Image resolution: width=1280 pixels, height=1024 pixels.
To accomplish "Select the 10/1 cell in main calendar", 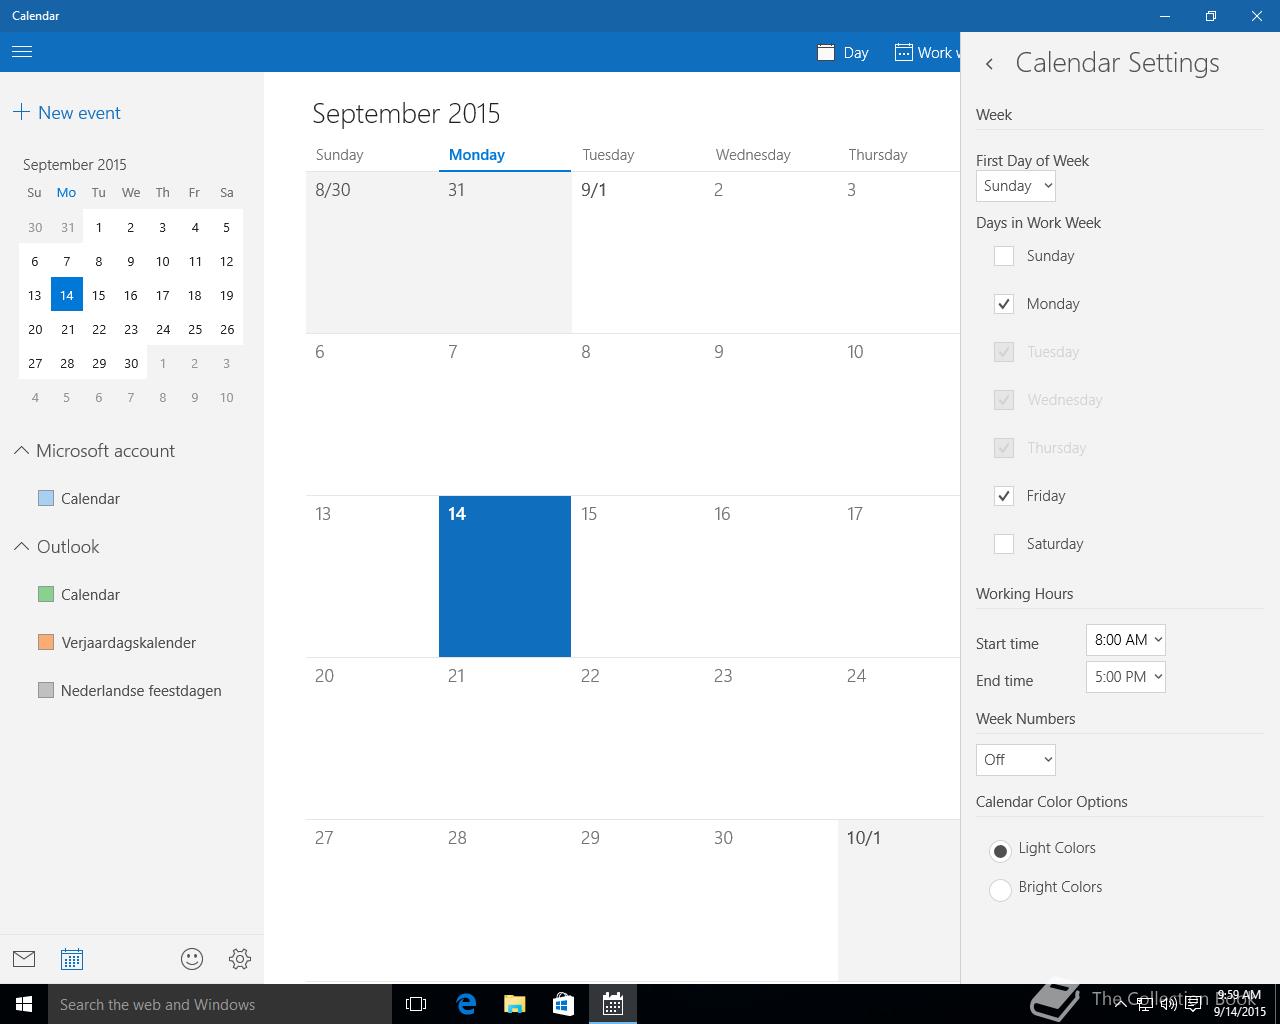I will point(899,900).
